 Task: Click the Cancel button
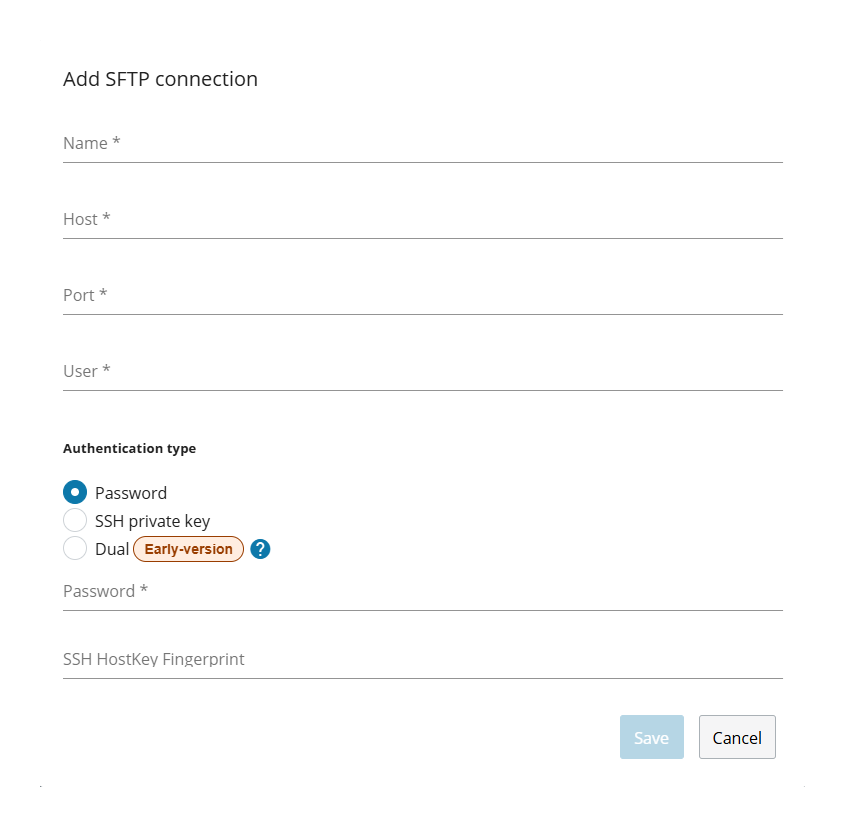[x=736, y=737]
